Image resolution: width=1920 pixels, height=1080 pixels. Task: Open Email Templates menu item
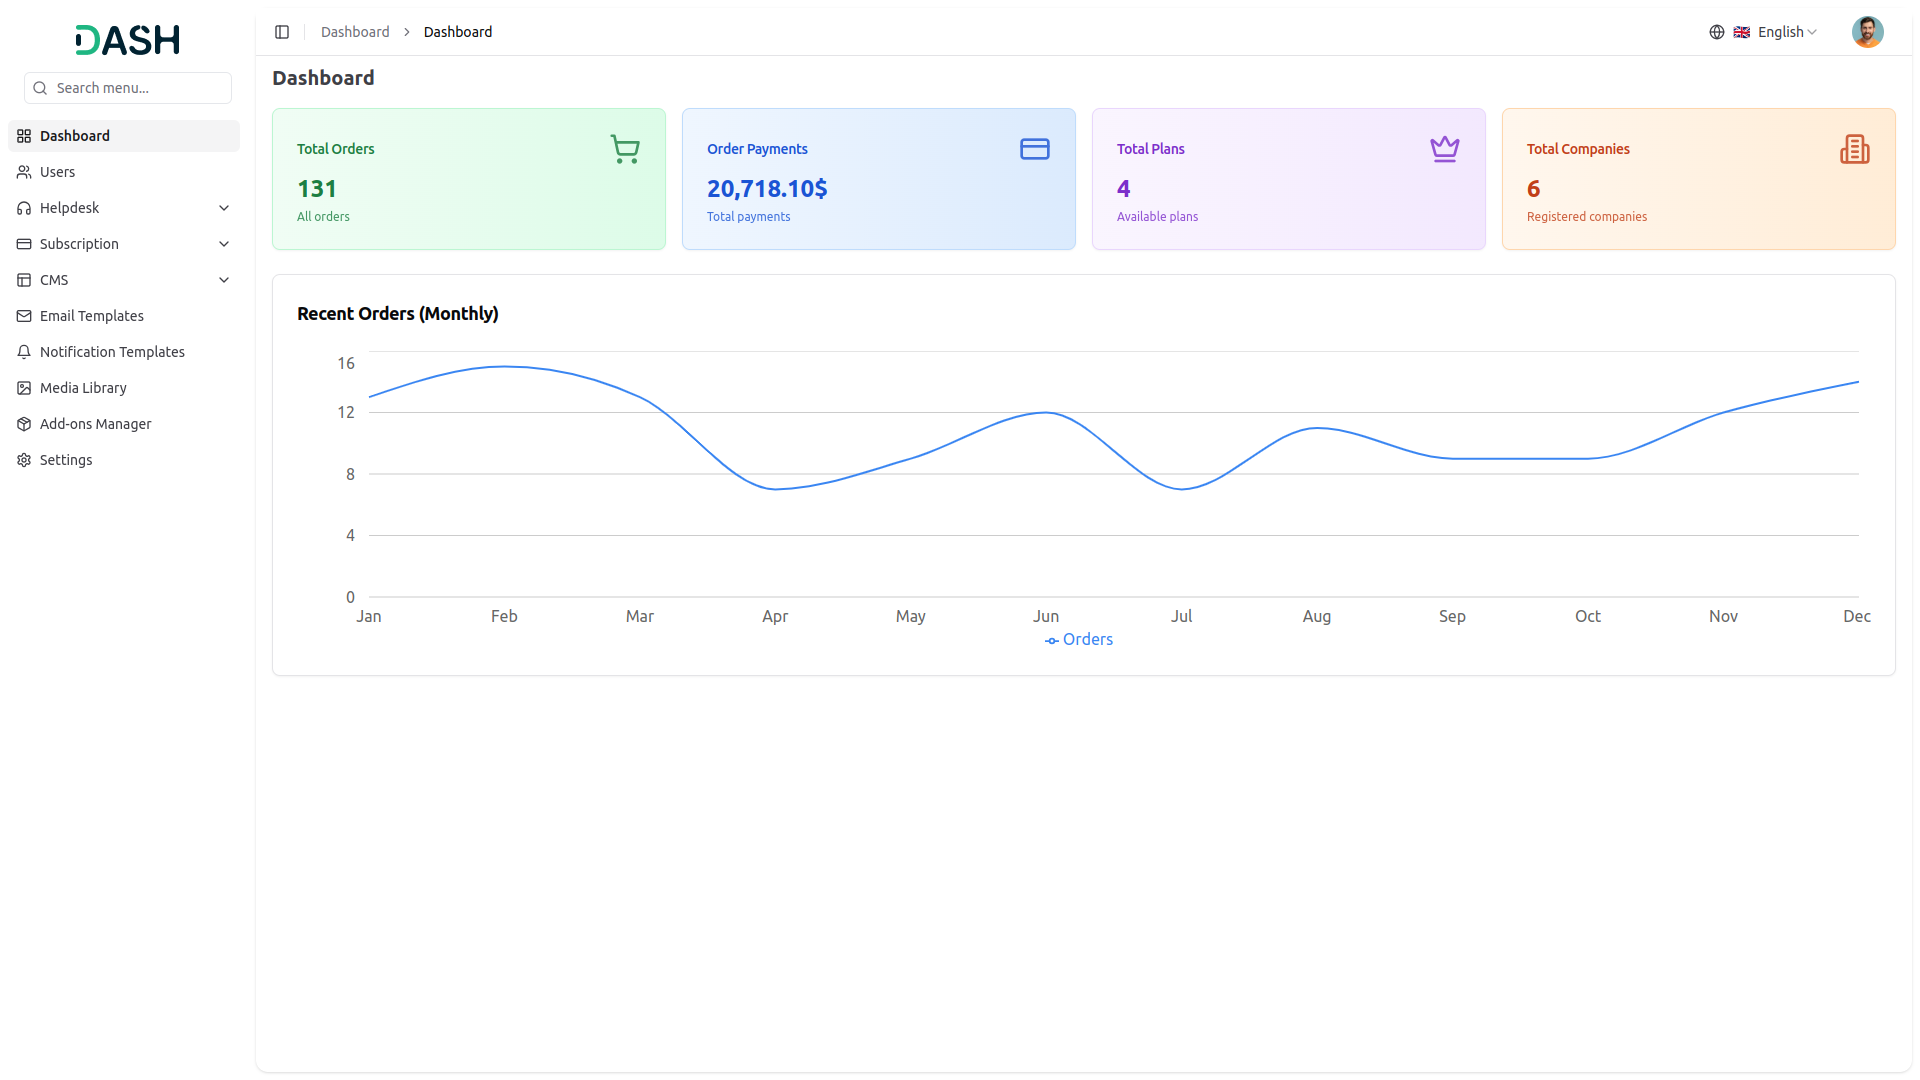pyautogui.click(x=91, y=316)
